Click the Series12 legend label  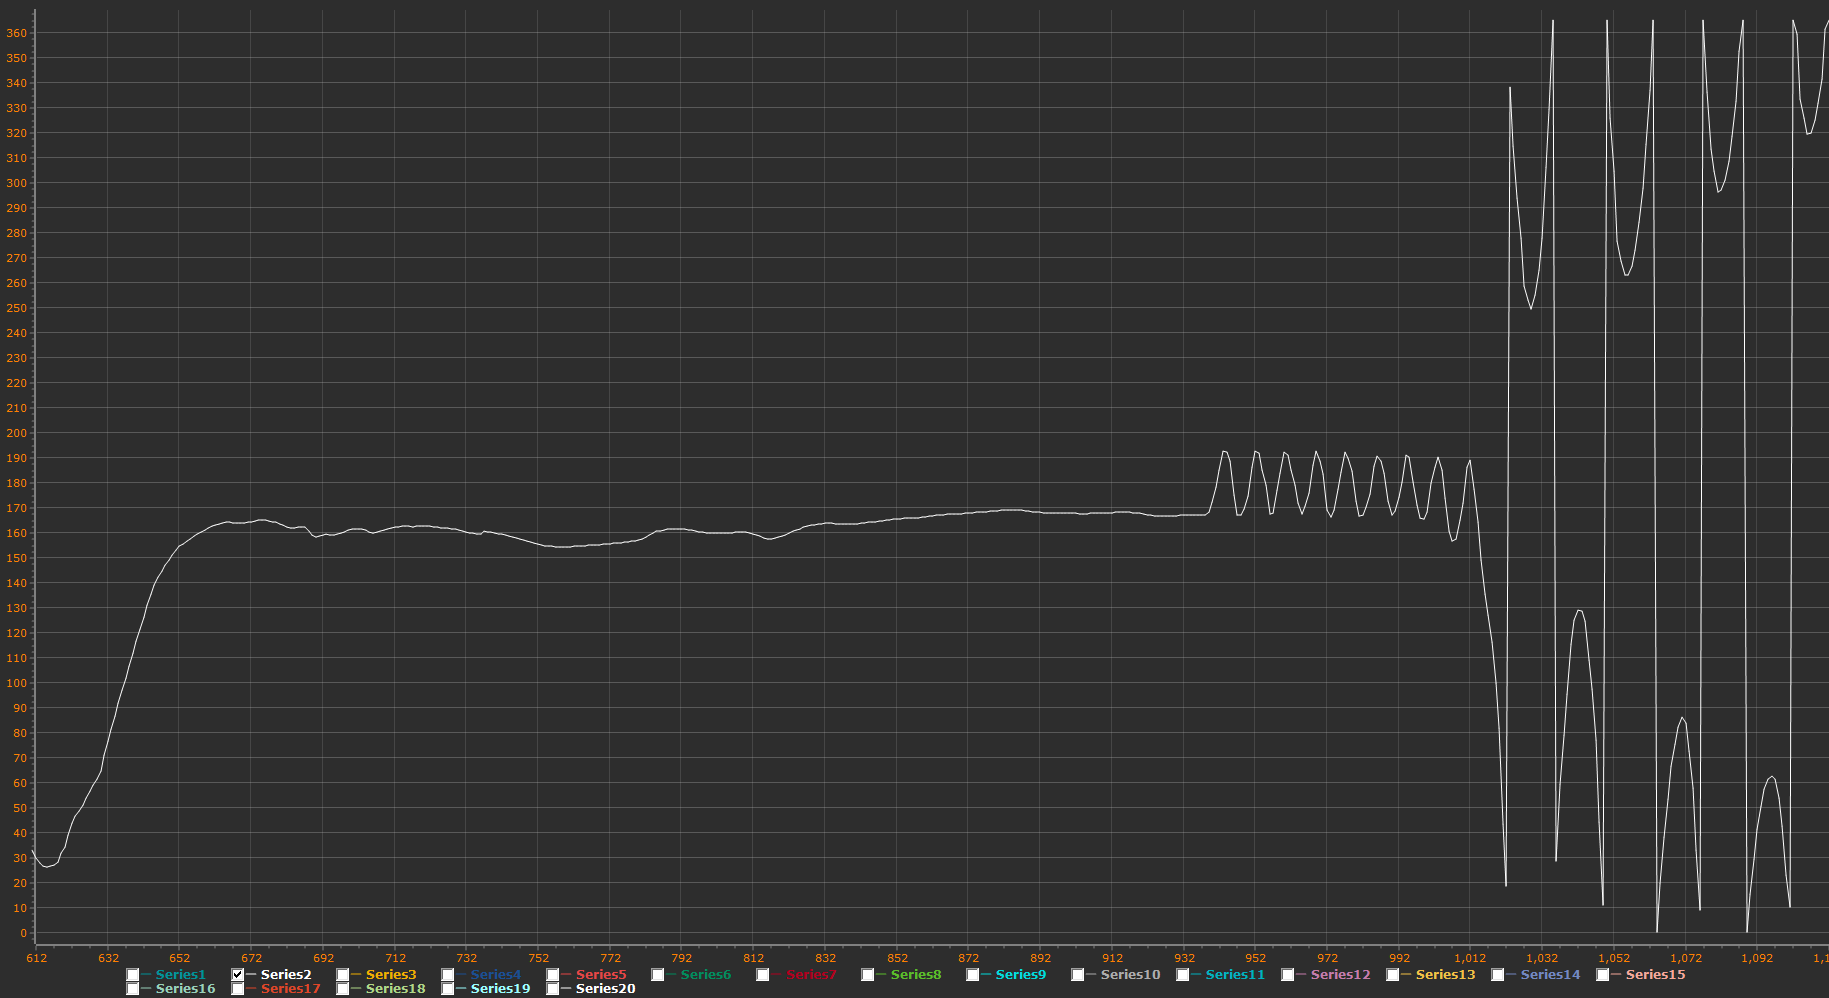[1341, 975]
